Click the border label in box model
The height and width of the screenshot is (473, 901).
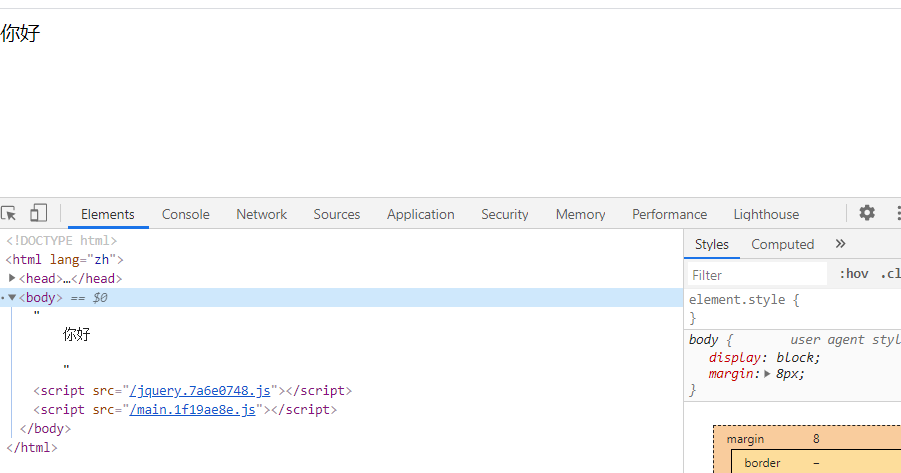(762, 463)
